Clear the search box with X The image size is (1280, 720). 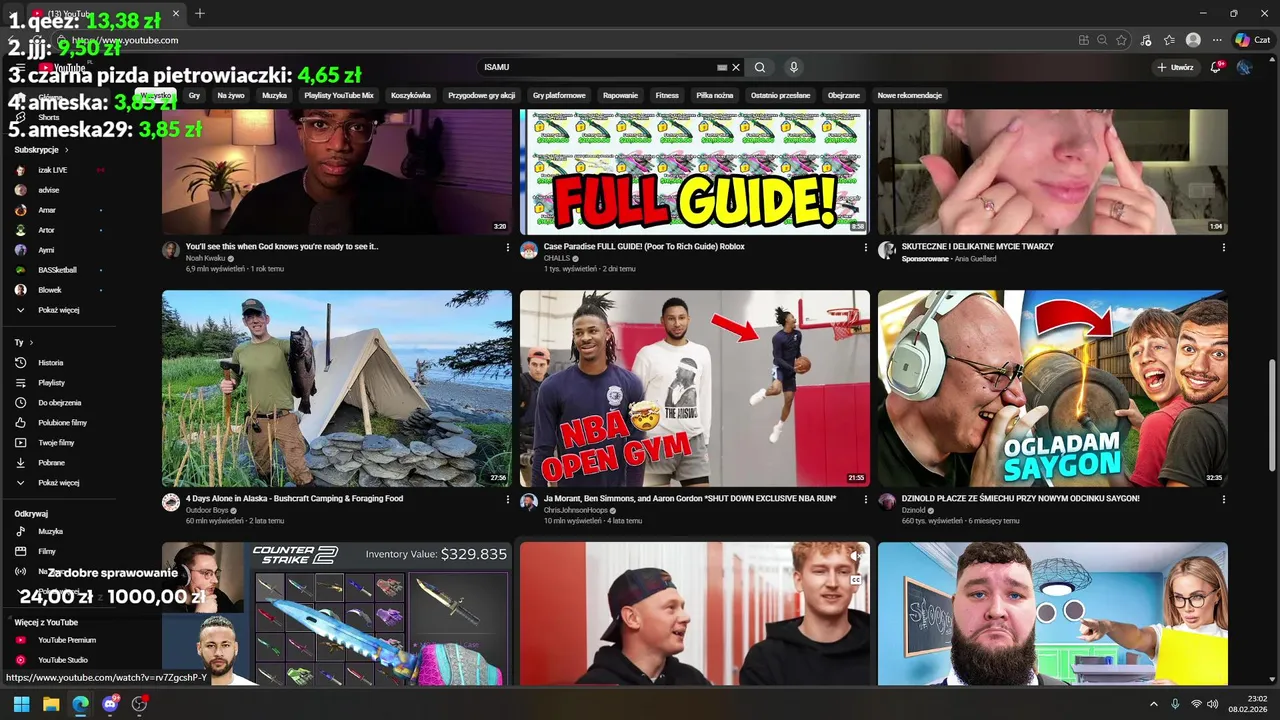pos(736,67)
